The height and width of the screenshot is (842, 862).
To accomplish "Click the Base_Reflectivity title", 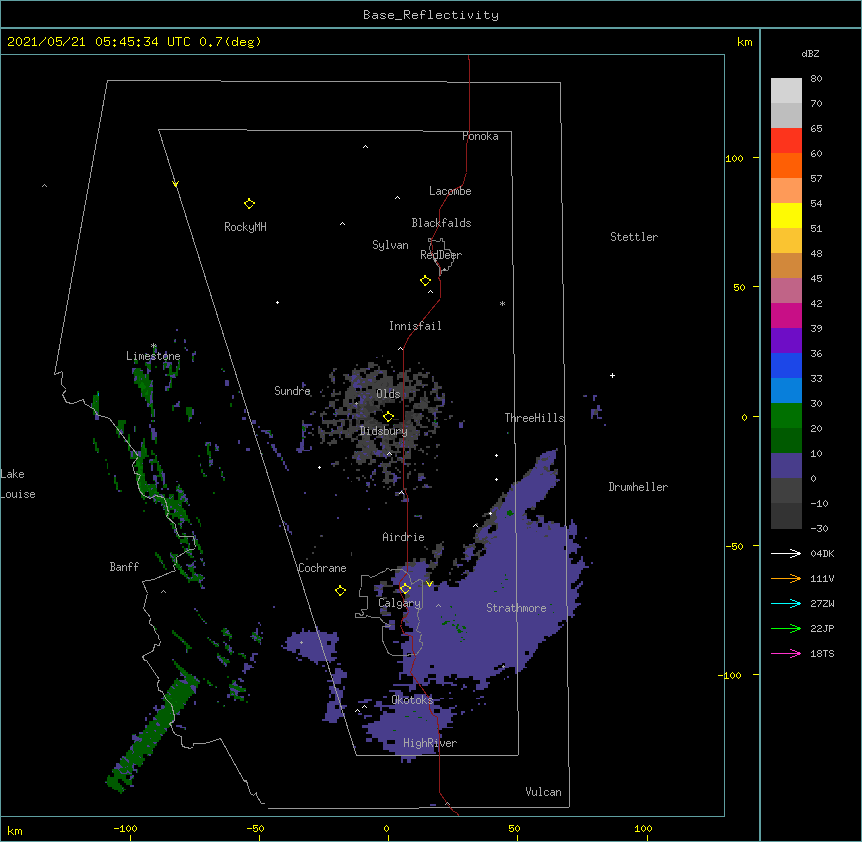I will (431, 15).
